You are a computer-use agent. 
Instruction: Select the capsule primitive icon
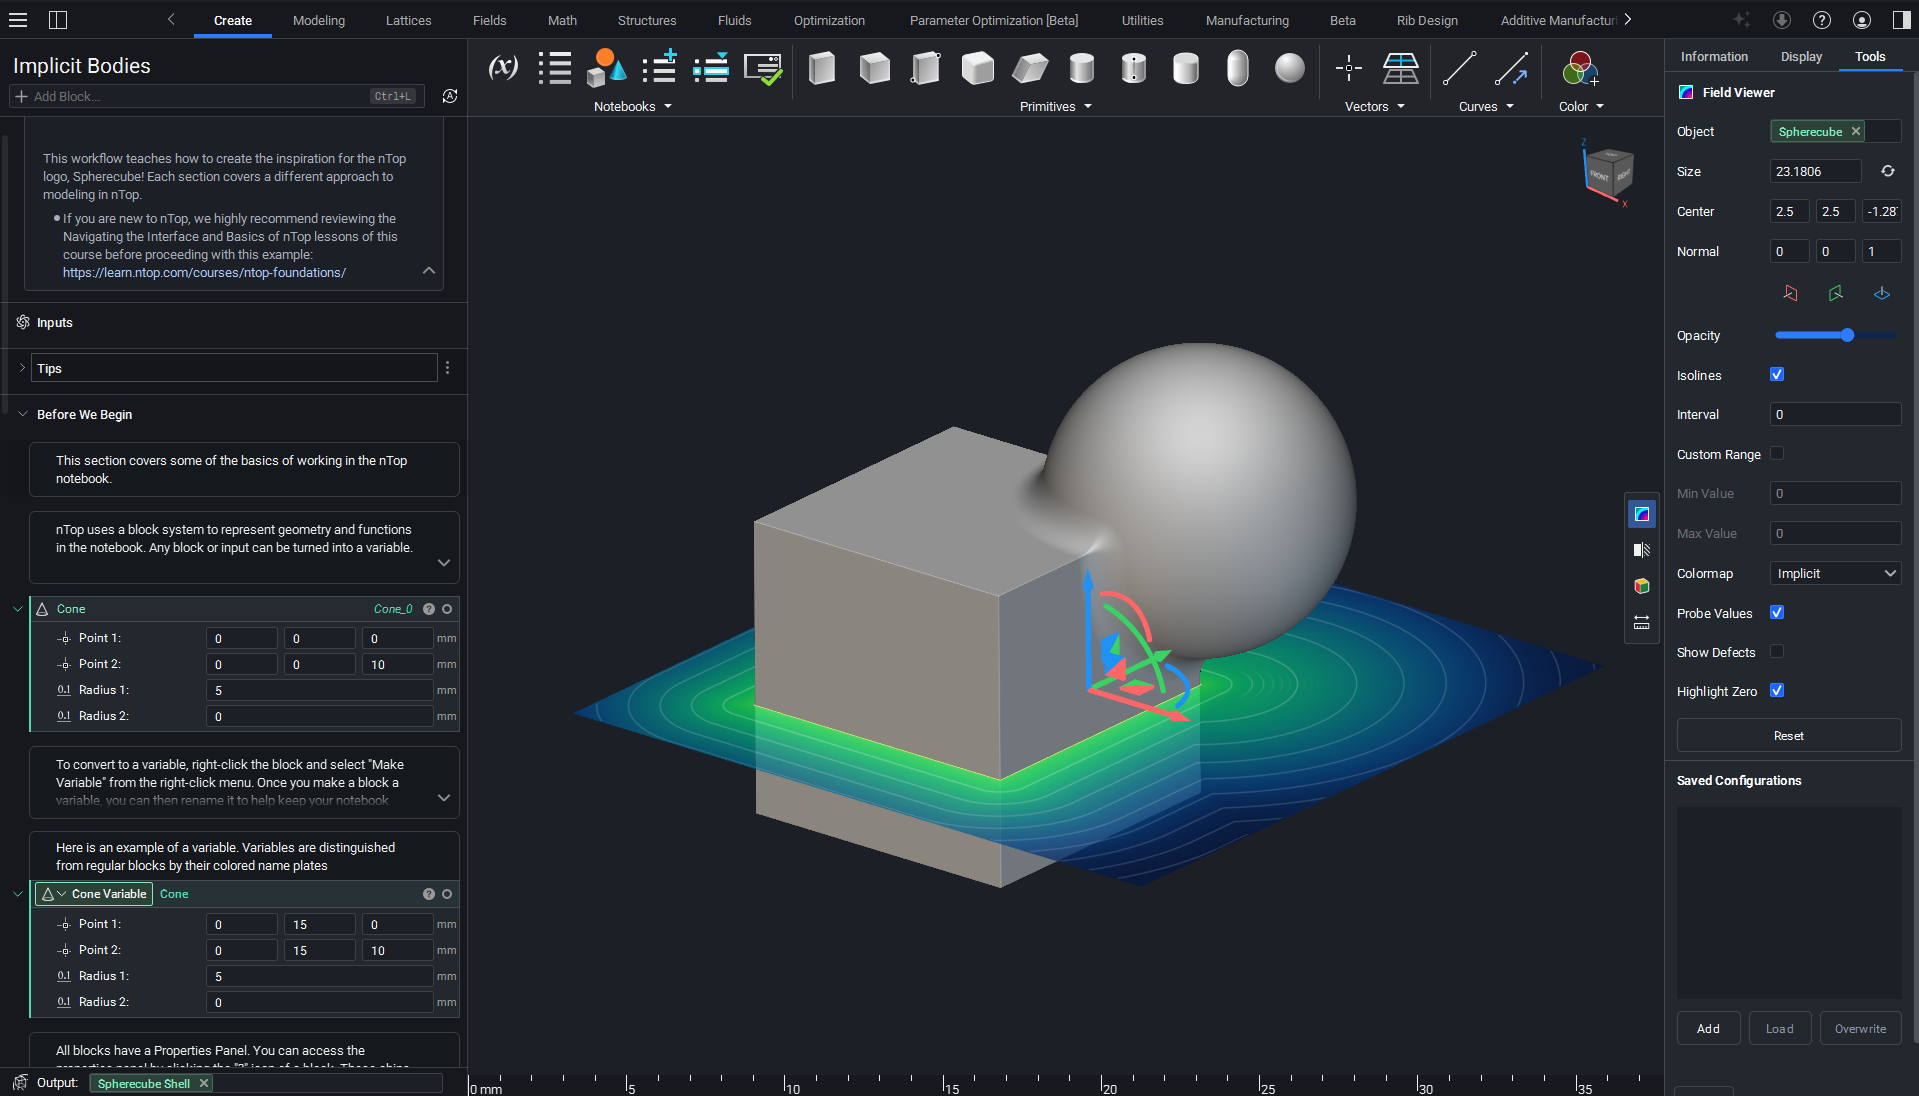[1238, 68]
